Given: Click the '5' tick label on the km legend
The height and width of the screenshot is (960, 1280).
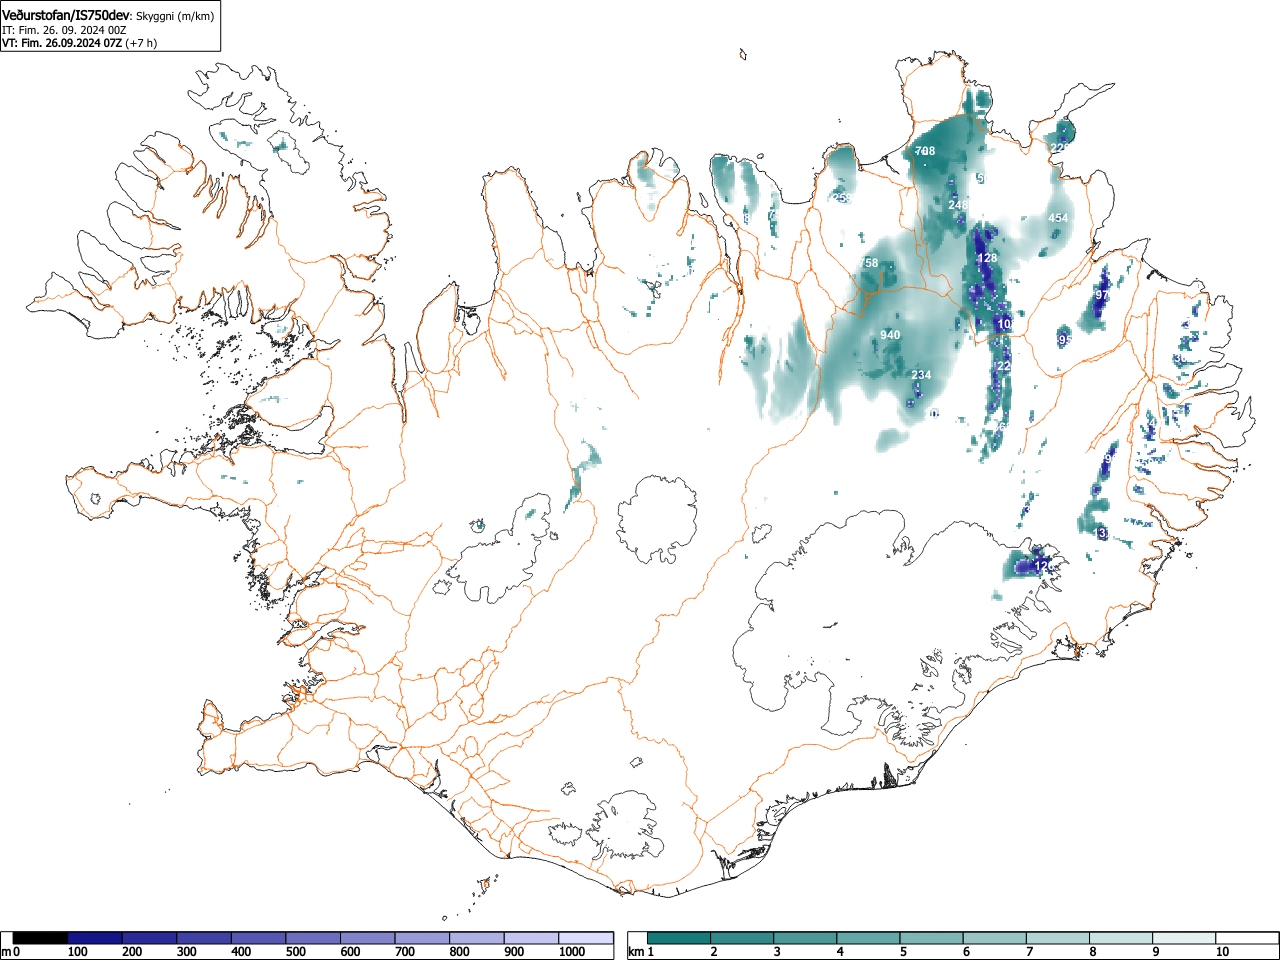Looking at the screenshot, I should [903, 952].
